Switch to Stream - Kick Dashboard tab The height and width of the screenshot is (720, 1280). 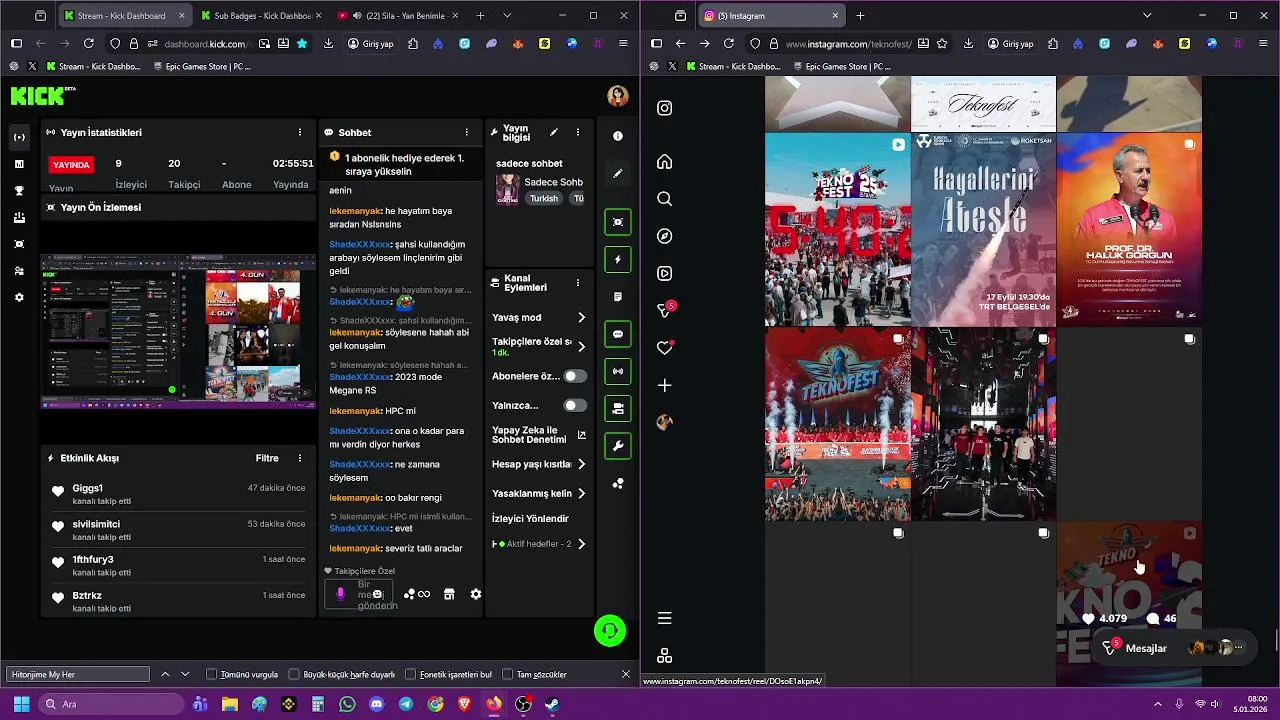click(125, 16)
